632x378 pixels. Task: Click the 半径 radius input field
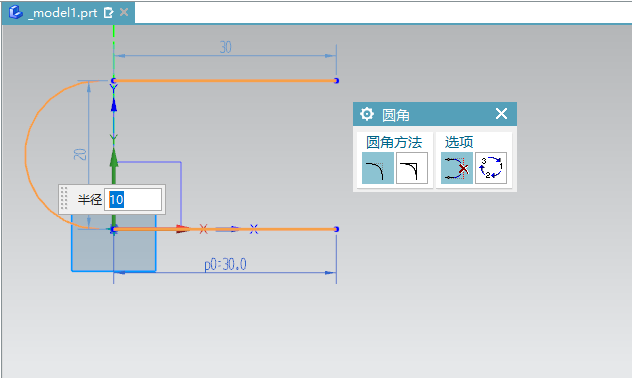point(133,199)
